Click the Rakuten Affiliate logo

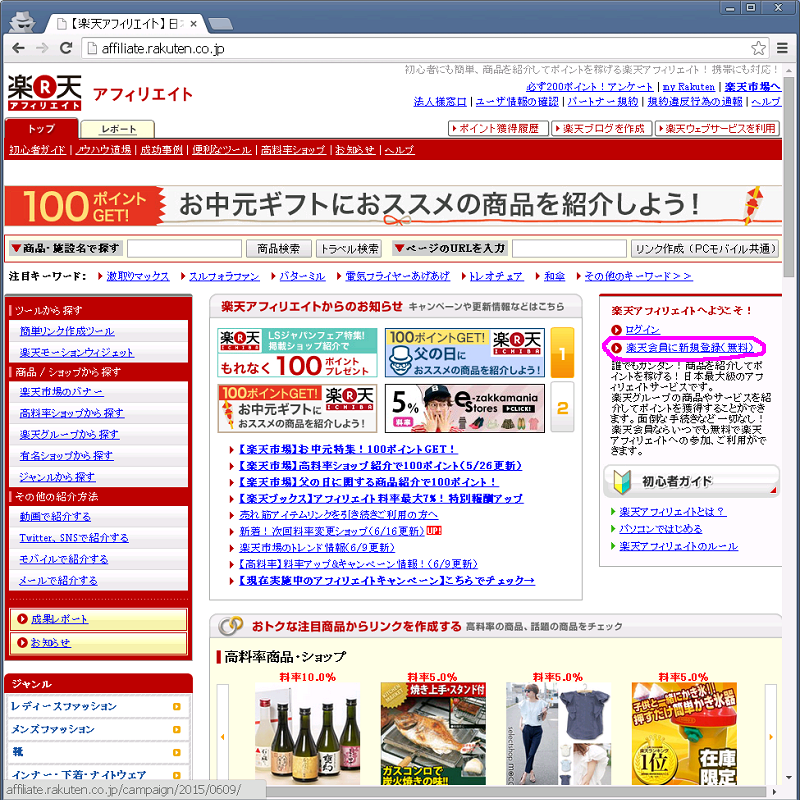pyautogui.click(x=44, y=92)
